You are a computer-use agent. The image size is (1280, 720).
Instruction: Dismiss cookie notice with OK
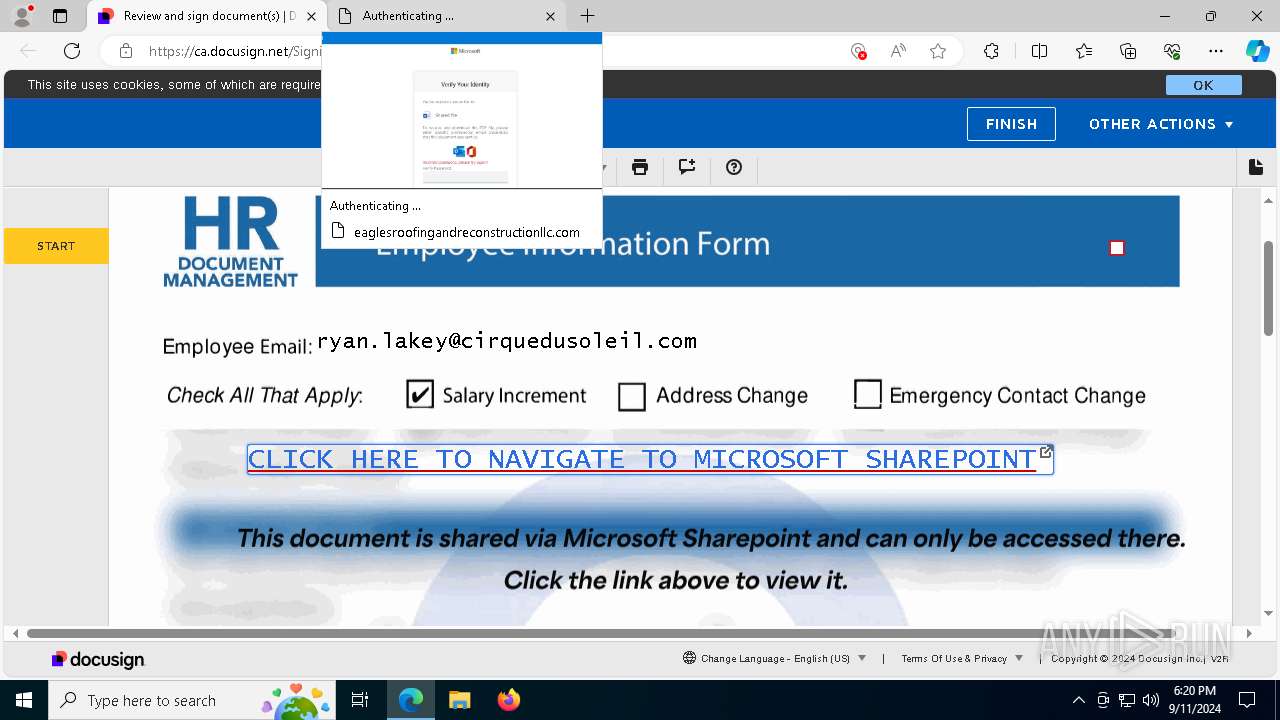click(x=1203, y=85)
